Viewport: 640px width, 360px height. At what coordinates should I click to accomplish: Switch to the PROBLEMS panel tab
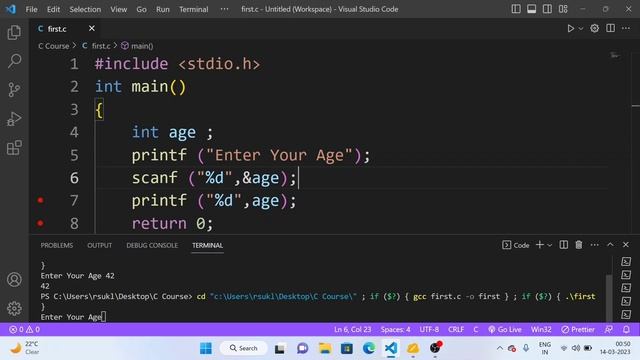coord(57,245)
